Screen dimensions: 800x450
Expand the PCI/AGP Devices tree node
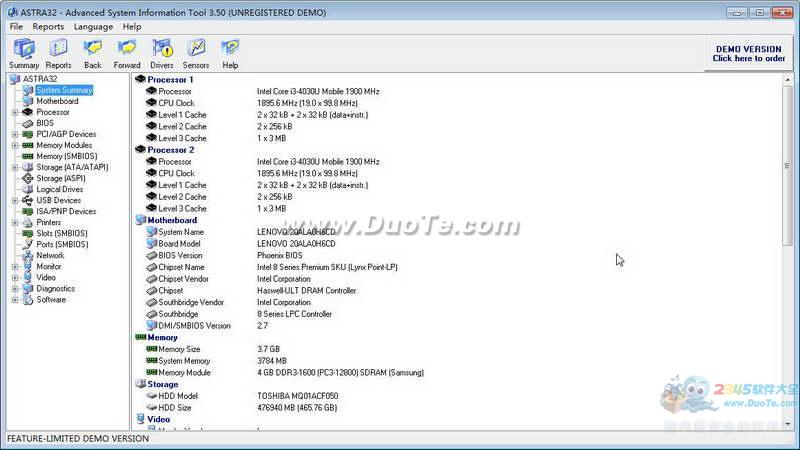click(15, 134)
